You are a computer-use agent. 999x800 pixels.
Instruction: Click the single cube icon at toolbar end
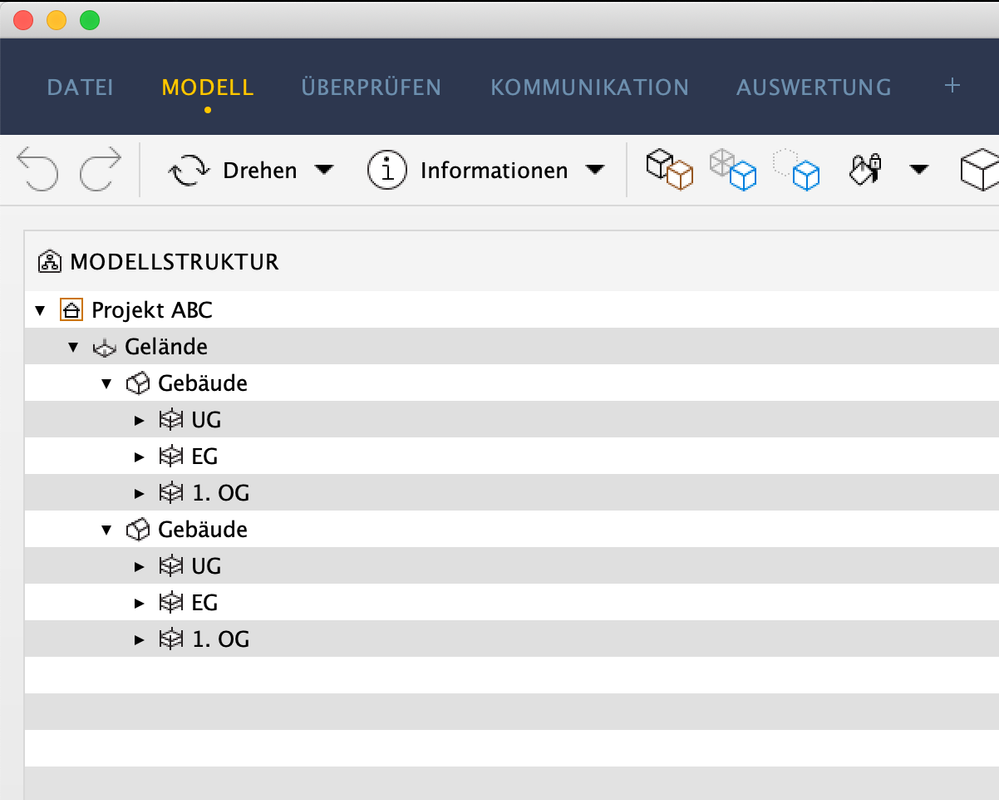pos(978,170)
